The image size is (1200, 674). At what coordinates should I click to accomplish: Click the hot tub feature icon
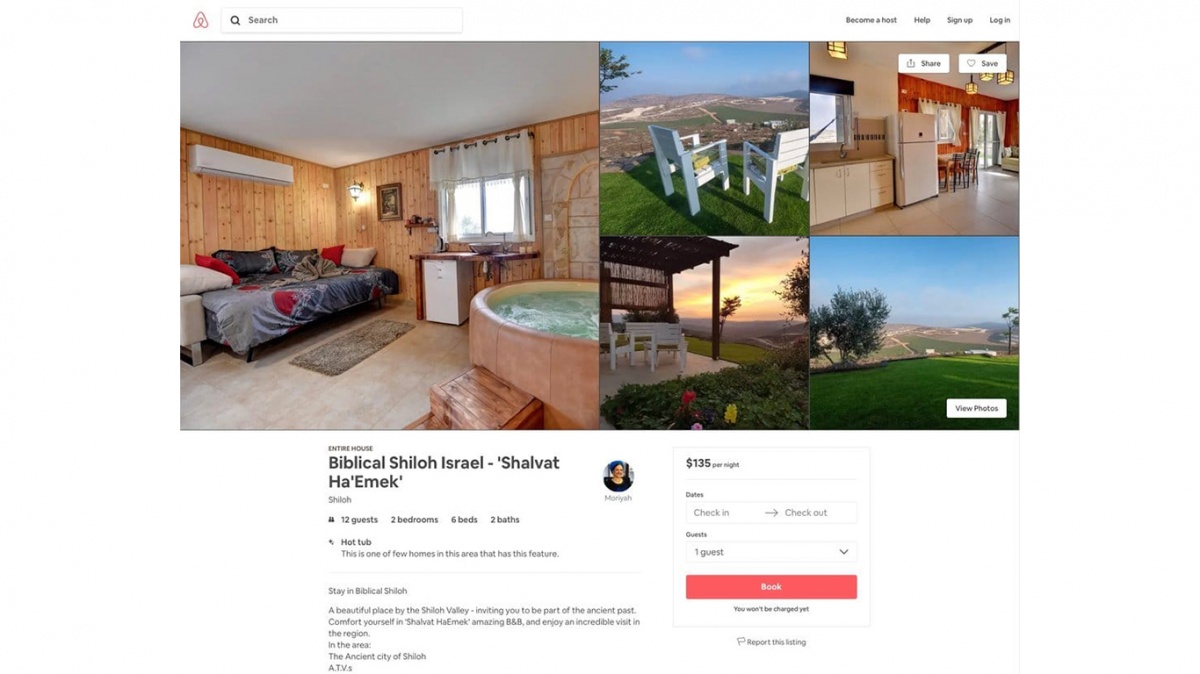coord(332,542)
